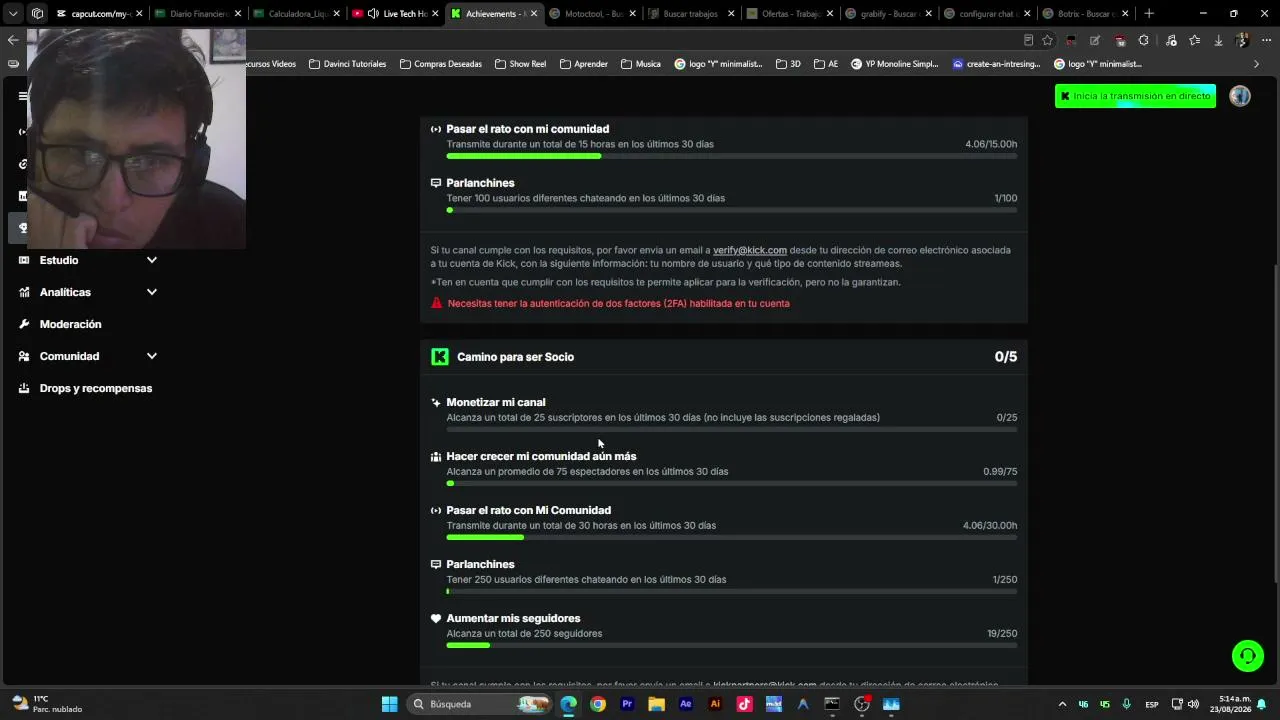Image resolution: width=1280 pixels, height=720 pixels.
Task: Launch Premiere Pro from the taskbar
Action: (x=627, y=704)
